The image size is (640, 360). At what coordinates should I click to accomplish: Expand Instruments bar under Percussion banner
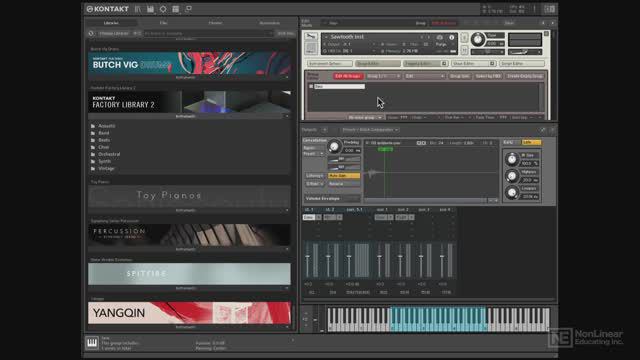[189, 249]
